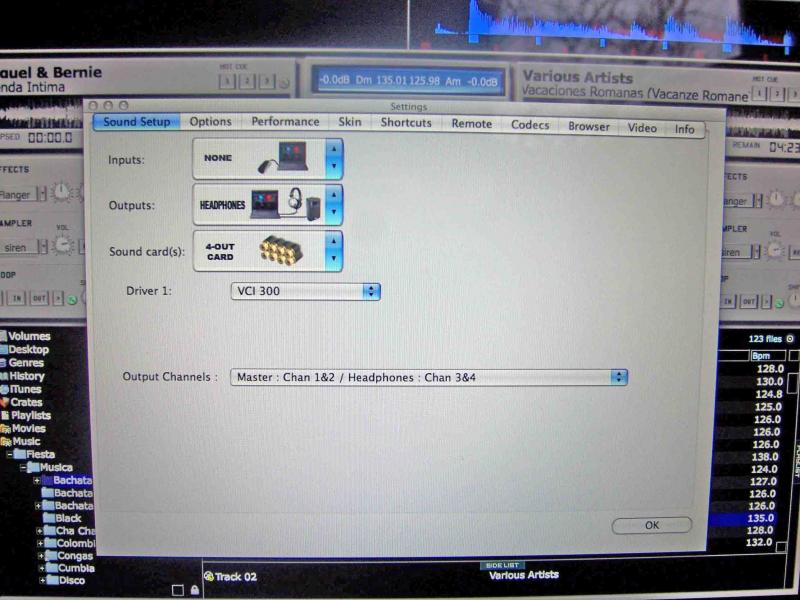Image resolution: width=800 pixels, height=600 pixels.
Task: Click the up arrow of the Inputs selector
Action: coord(334,149)
